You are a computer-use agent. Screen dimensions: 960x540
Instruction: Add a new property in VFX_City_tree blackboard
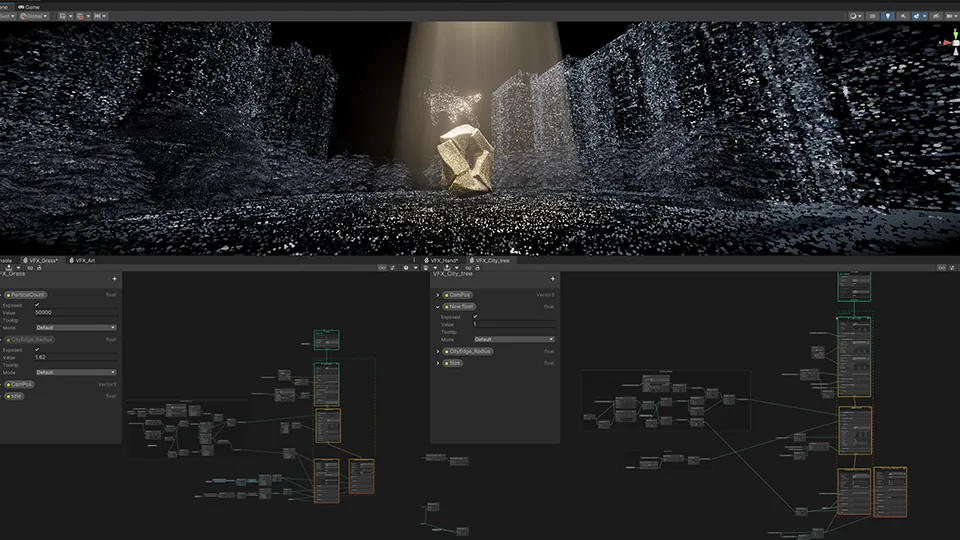point(553,279)
